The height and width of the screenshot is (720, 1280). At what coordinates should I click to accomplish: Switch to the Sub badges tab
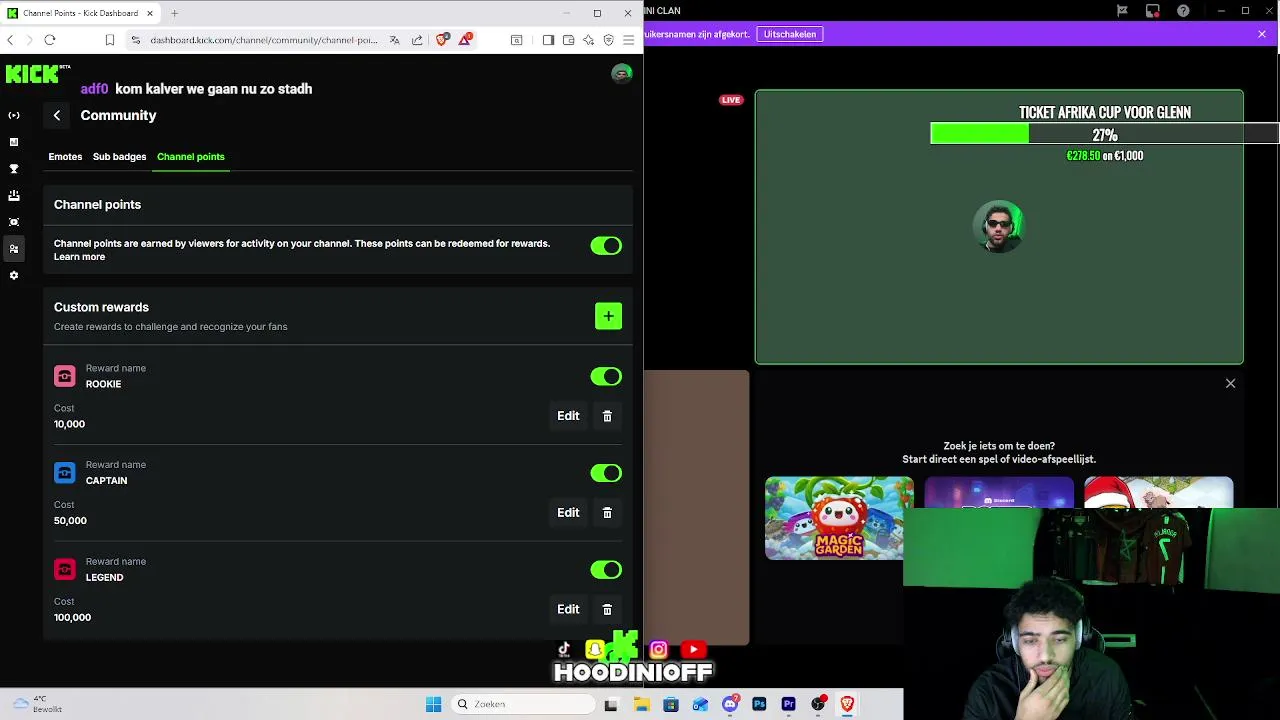(x=119, y=157)
